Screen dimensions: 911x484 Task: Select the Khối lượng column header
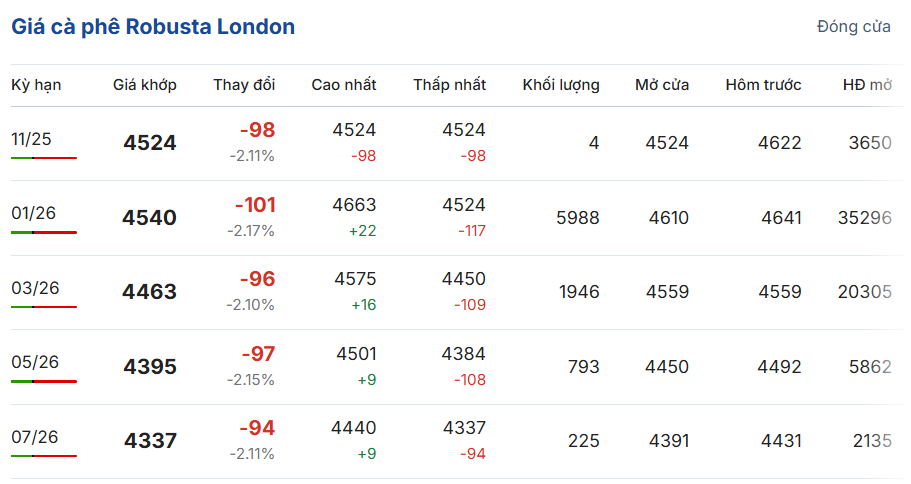[x=561, y=85]
